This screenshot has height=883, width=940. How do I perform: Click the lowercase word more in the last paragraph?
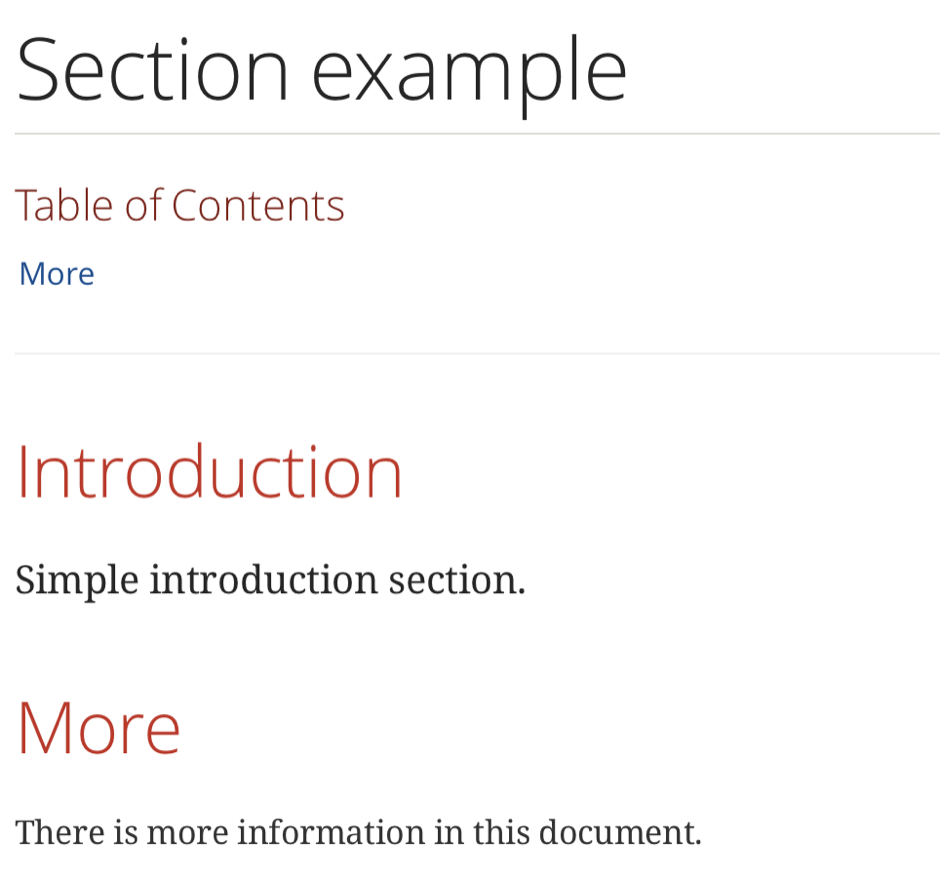click(189, 832)
